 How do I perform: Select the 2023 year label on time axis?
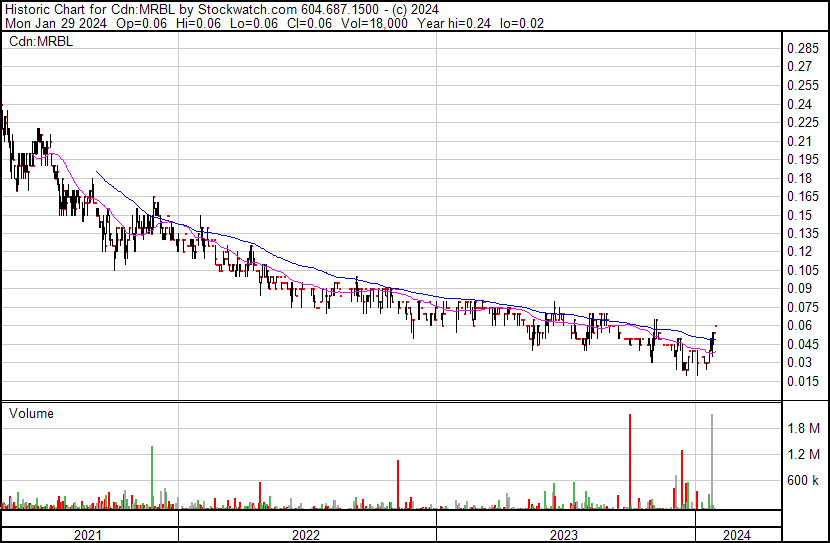point(565,535)
